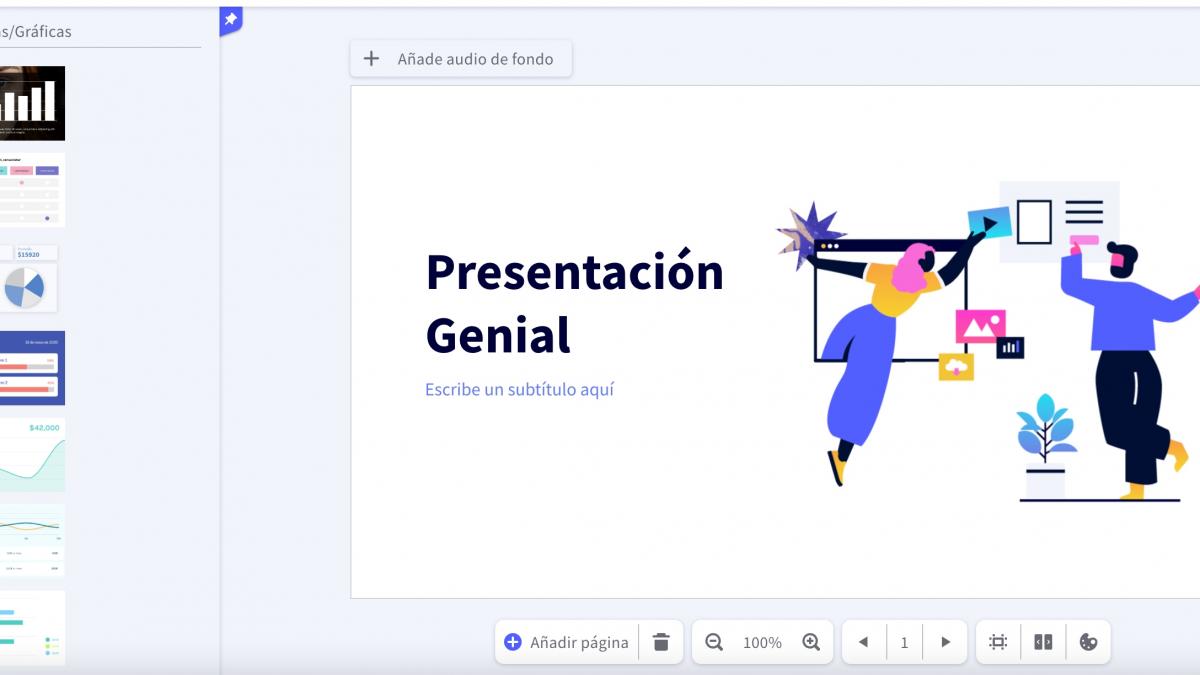The height and width of the screenshot is (675, 1200).
Task: Select the Escribe un subtítulo aquí text
Action: (x=520, y=389)
